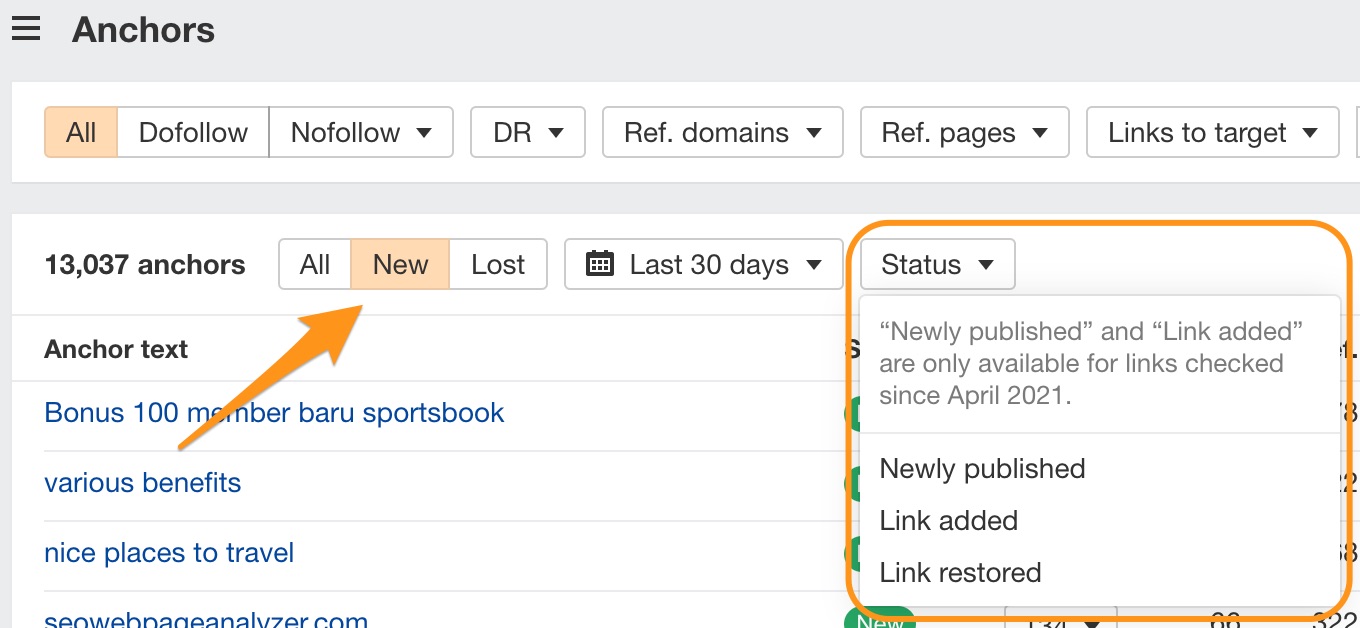This screenshot has width=1360, height=628.
Task: Collapse the Status dropdown
Action: (x=937, y=264)
